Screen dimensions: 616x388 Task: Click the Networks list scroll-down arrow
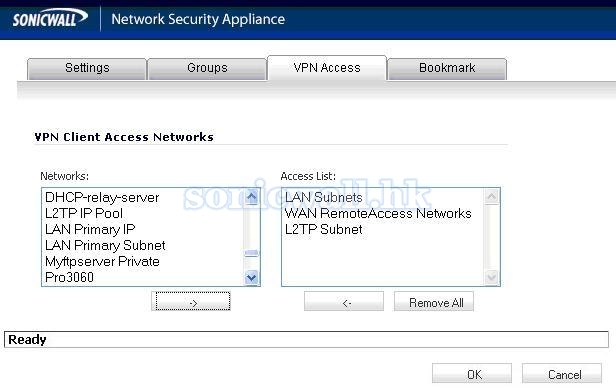[251, 278]
